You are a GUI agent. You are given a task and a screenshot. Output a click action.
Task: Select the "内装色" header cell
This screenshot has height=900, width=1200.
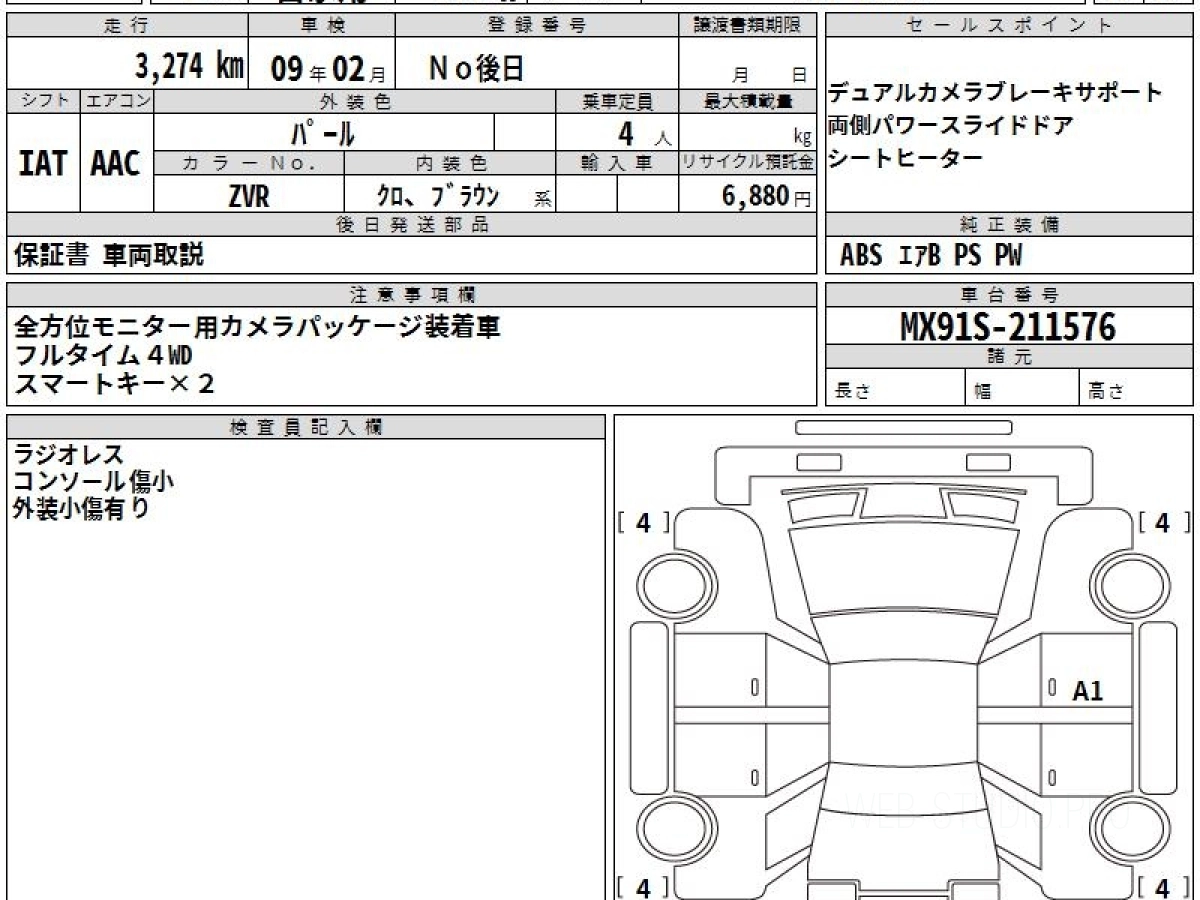click(x=450, y=163)
